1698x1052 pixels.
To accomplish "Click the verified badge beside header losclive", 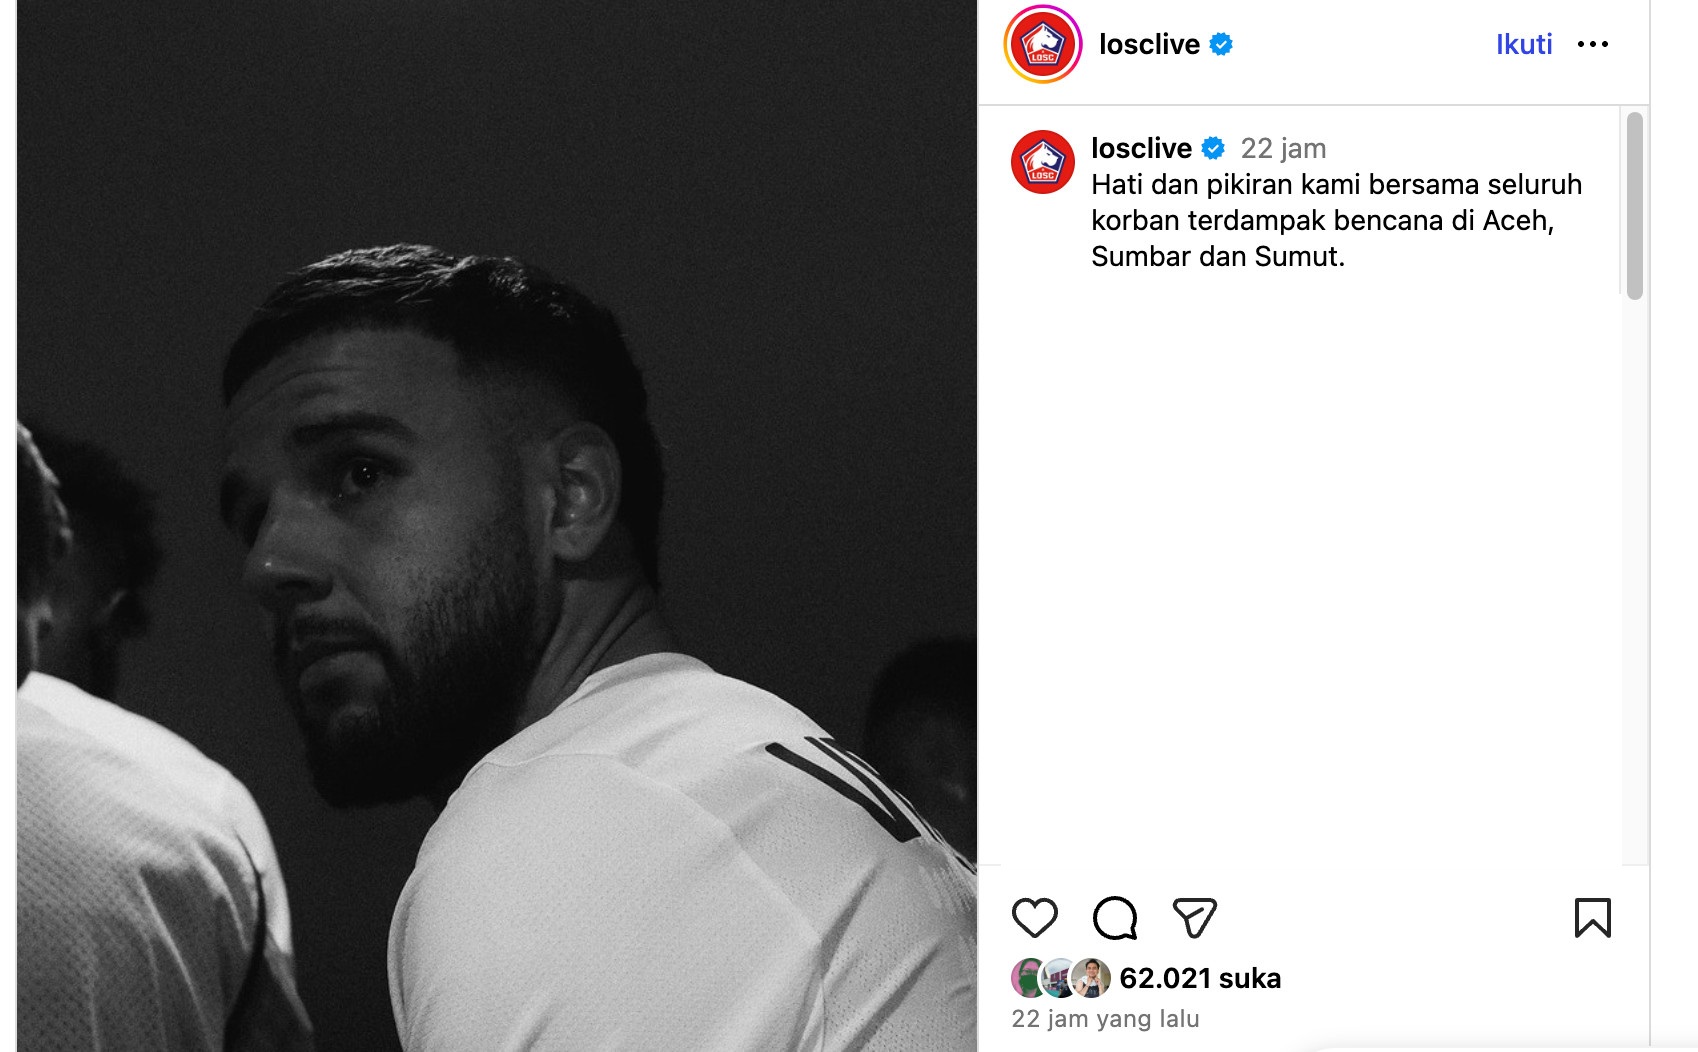I will click(x=1221, y=44).
